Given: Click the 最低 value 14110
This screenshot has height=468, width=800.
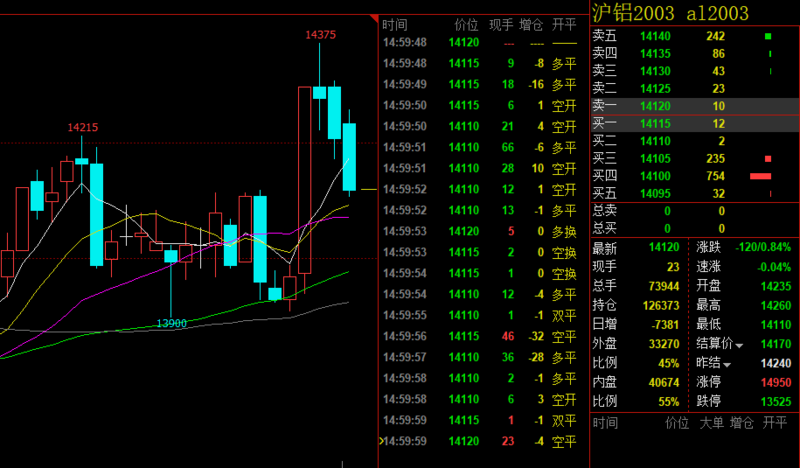Looking at the screenshot, I should coord(776,325).
